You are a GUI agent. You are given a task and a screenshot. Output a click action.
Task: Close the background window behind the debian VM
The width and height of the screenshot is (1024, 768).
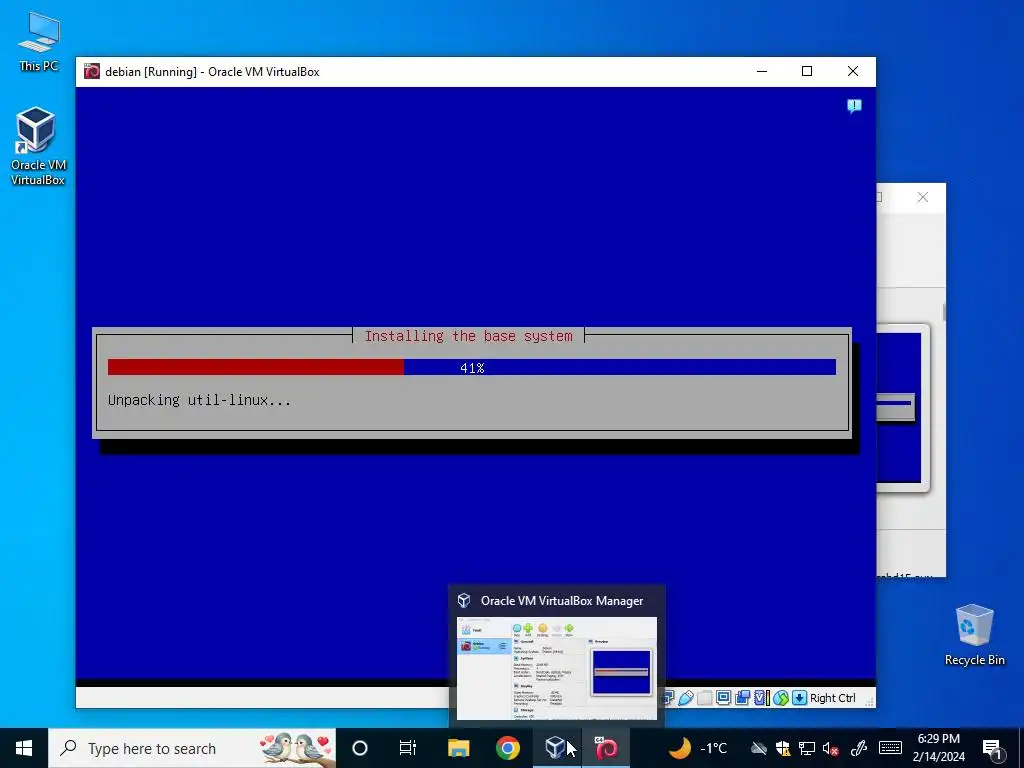pos(922,197)
